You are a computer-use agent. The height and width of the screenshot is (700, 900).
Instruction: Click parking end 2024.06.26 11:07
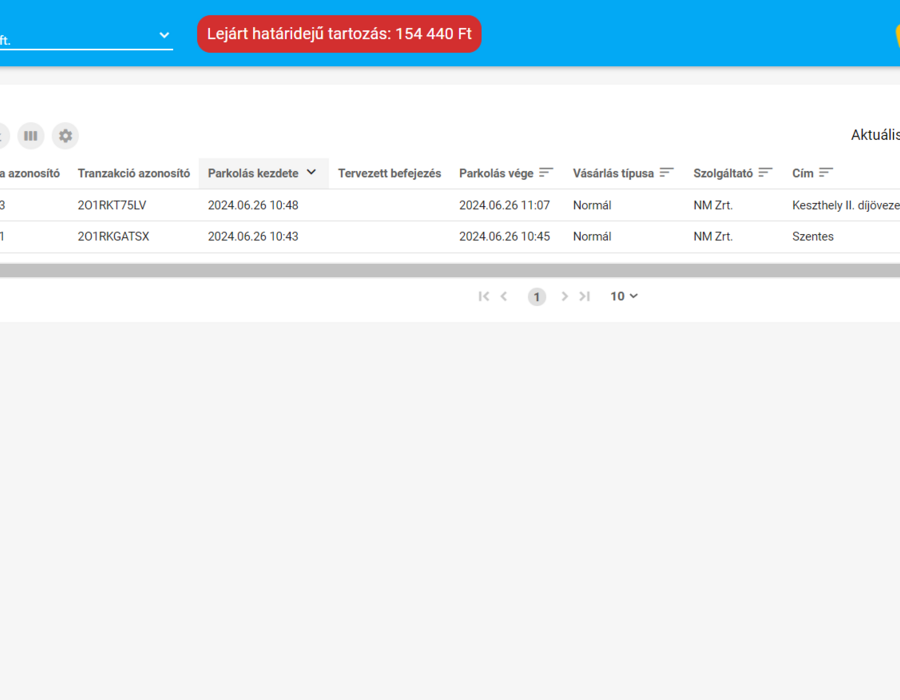pos(505,205)
